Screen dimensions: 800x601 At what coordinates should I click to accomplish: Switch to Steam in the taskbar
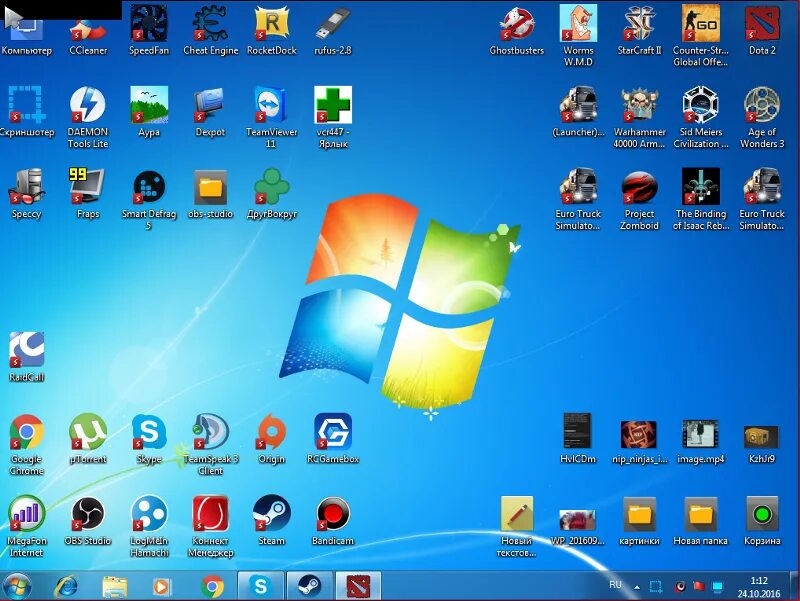(309, 586)
